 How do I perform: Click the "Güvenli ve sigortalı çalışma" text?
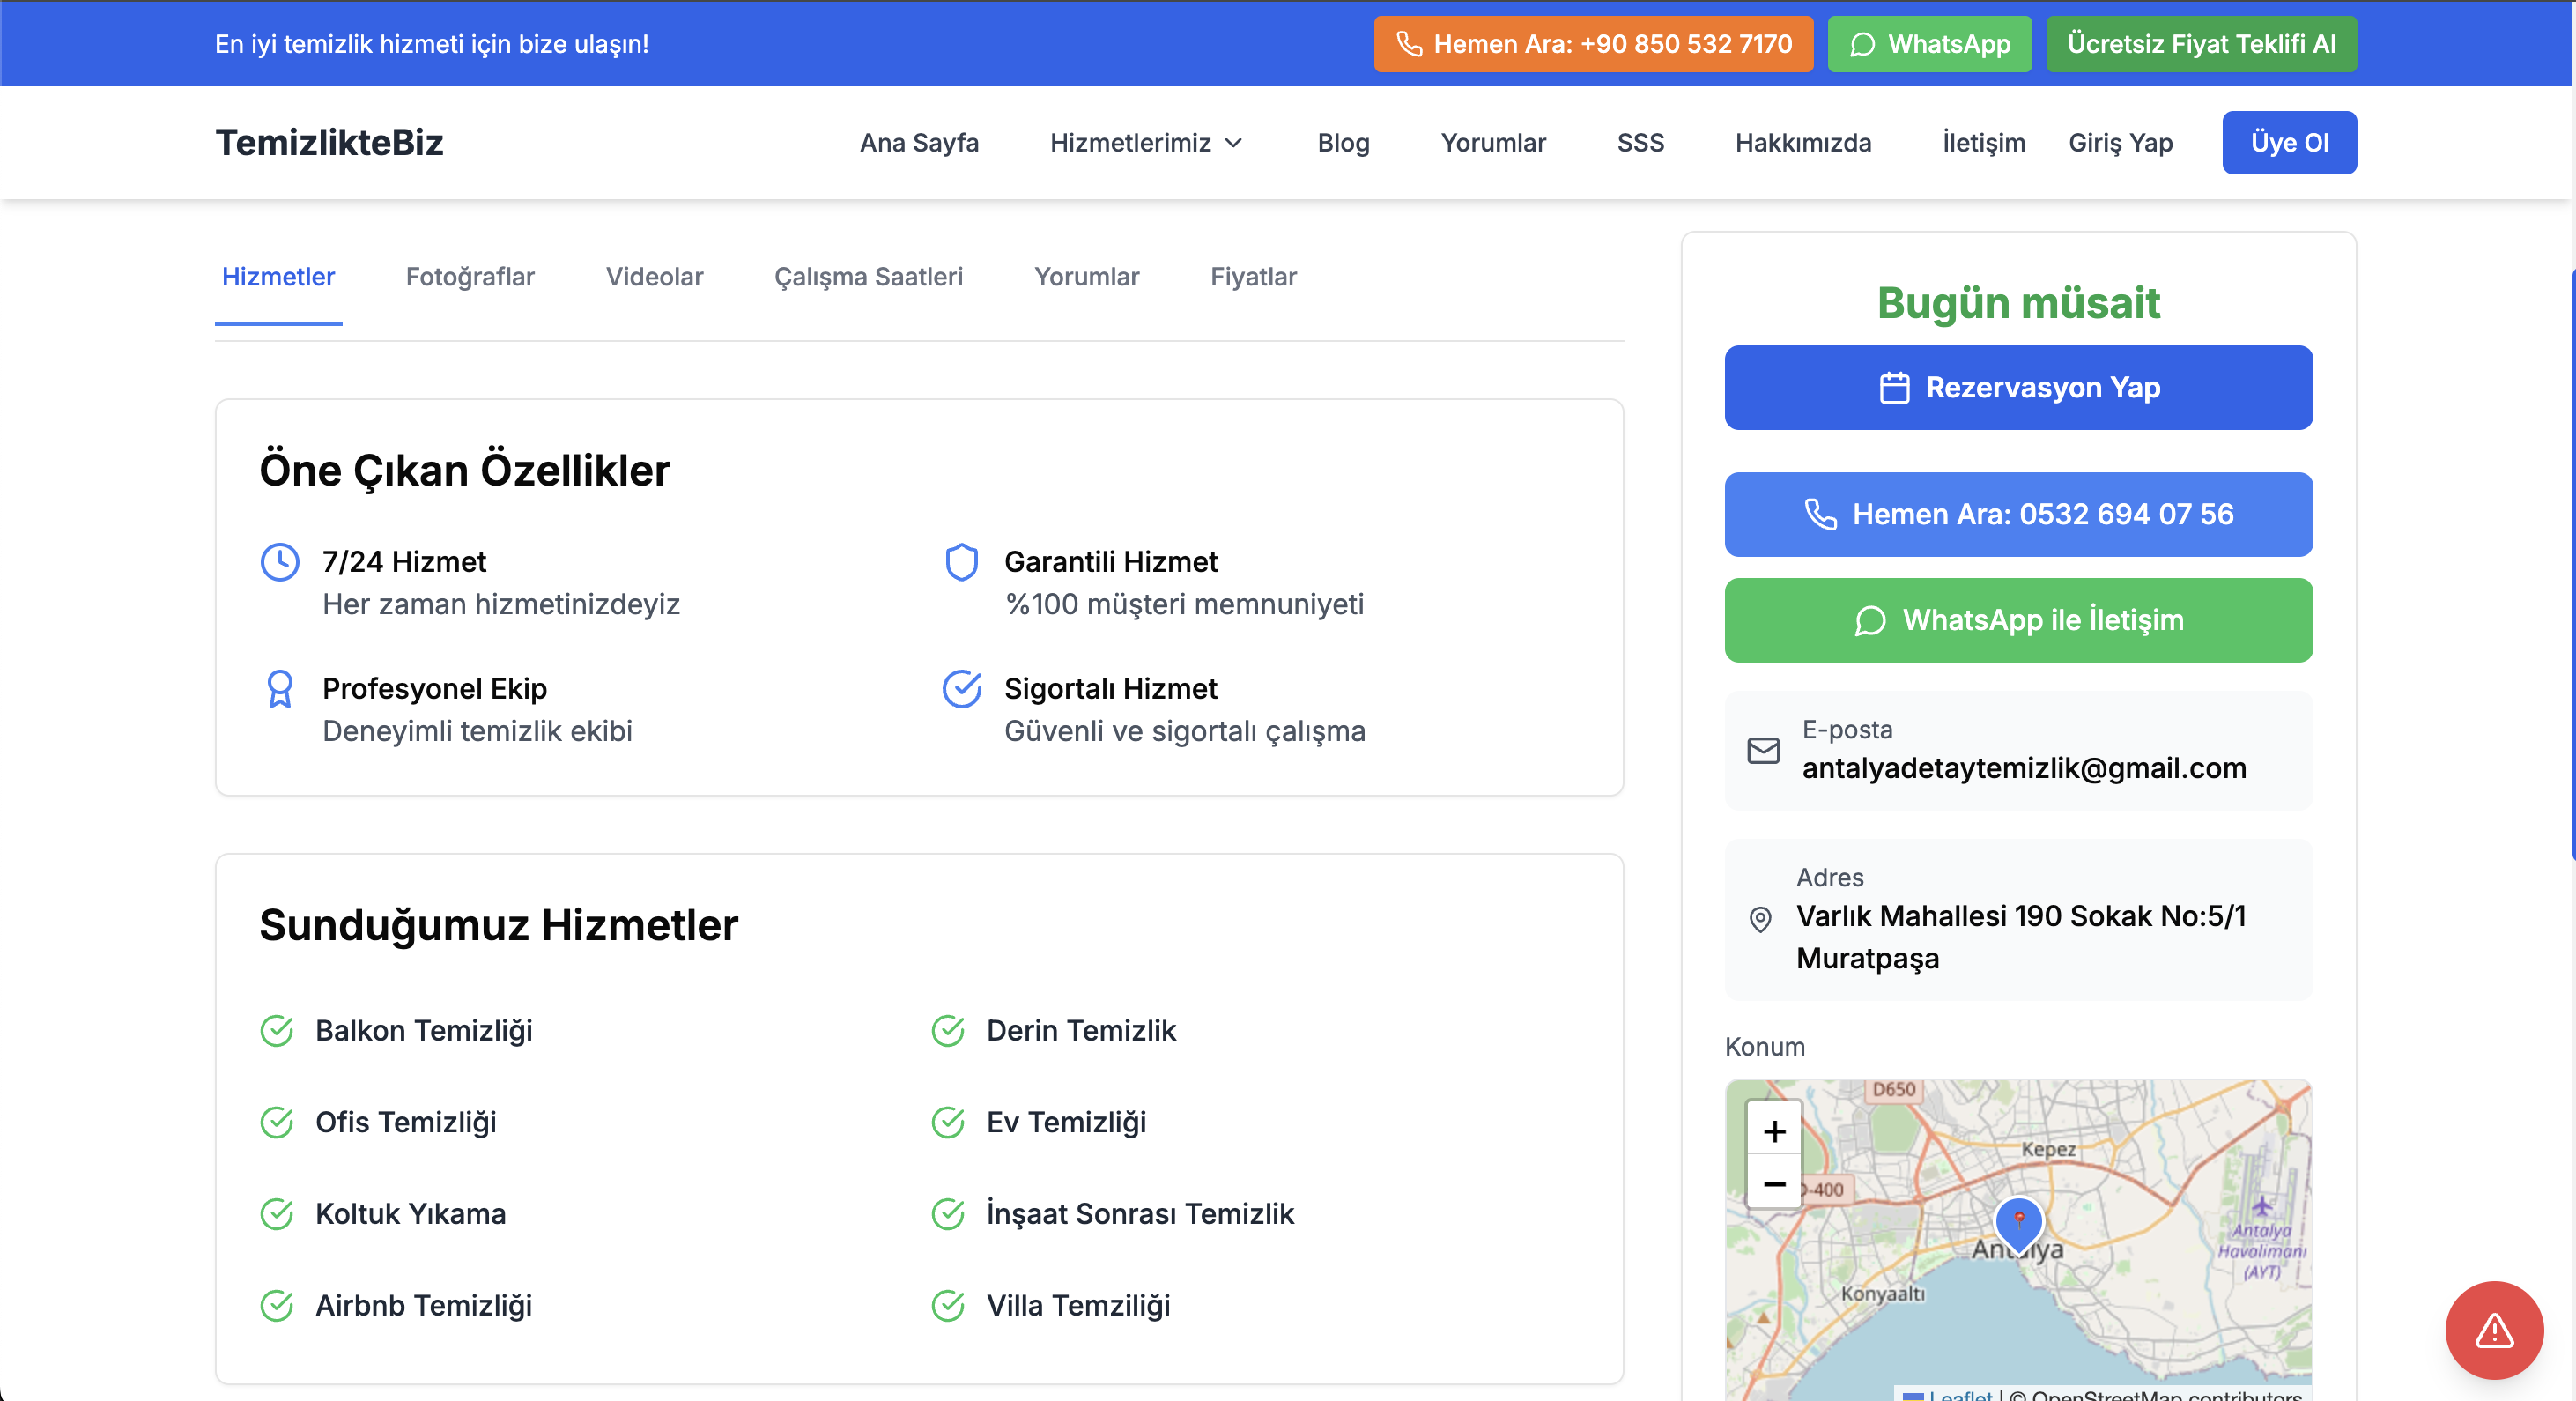(x=1185, y=731)
